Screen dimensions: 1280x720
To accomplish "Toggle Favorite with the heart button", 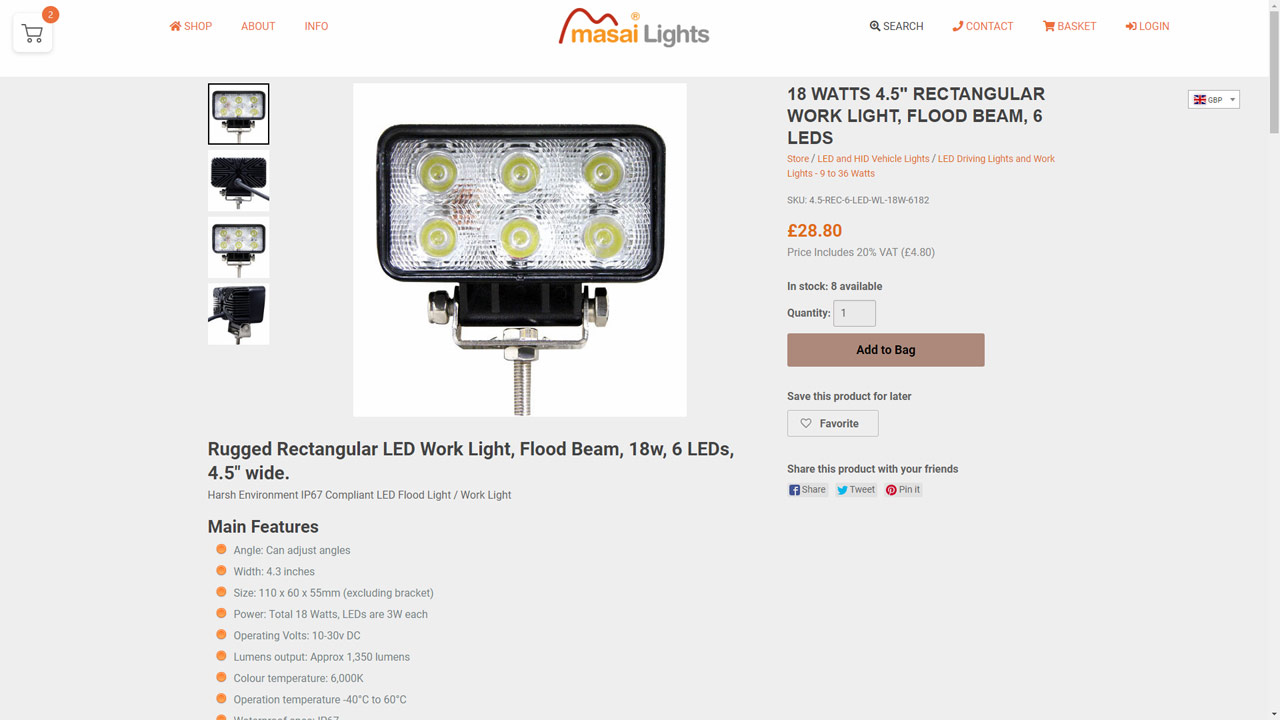I will tap(832, 423).
